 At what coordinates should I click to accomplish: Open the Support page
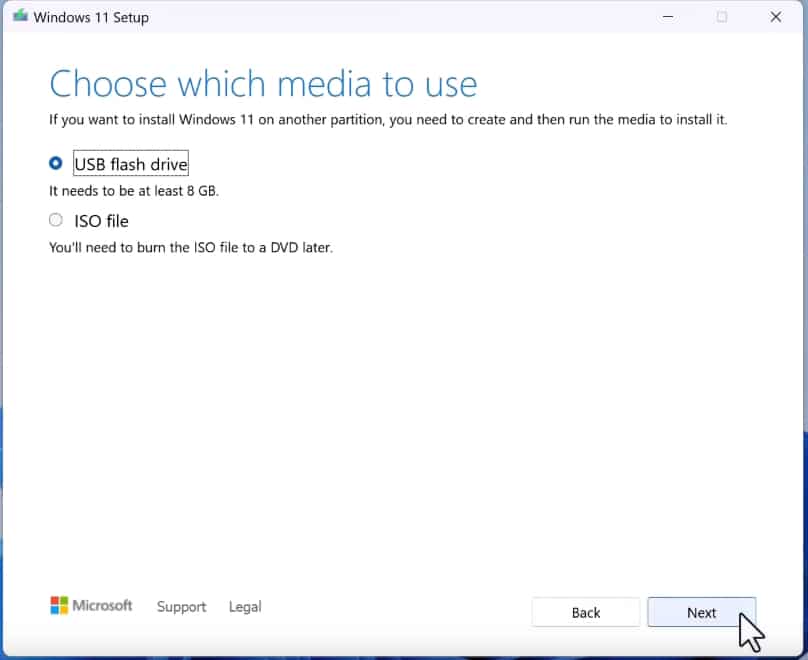click(181, 607)
